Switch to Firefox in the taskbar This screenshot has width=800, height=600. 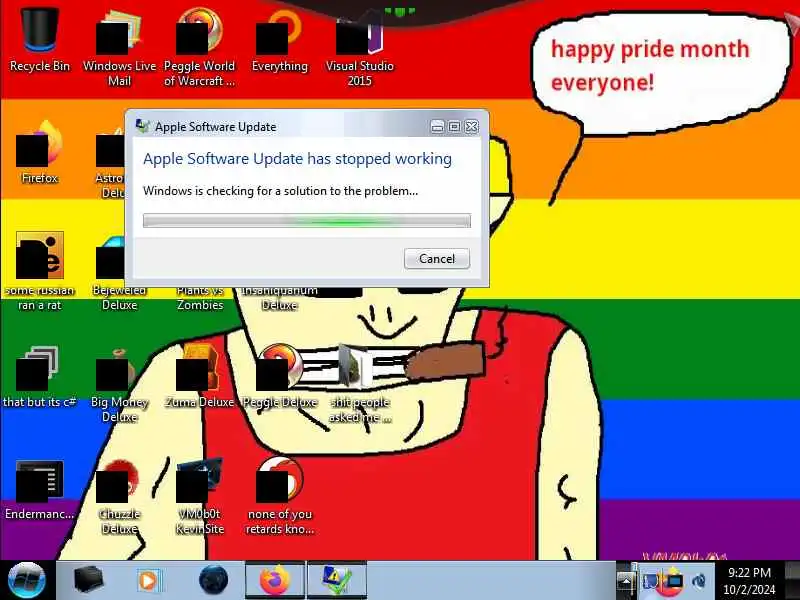[x=275, y=580]
